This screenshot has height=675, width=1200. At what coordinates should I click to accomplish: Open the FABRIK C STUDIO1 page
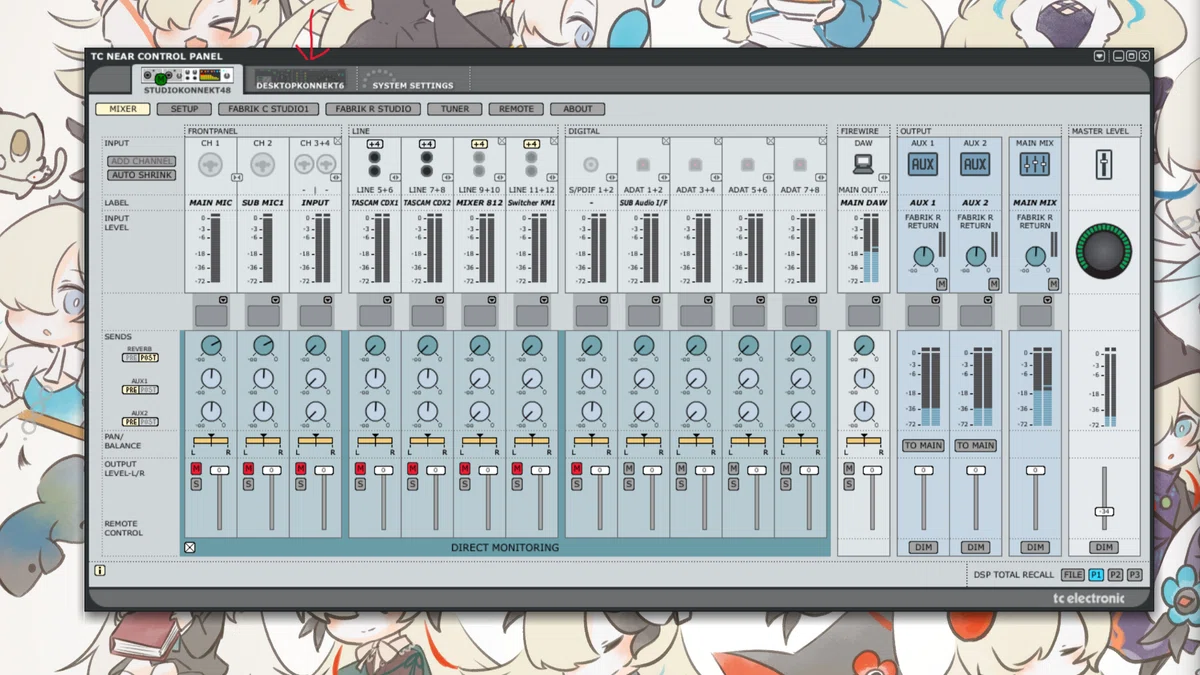270,109
